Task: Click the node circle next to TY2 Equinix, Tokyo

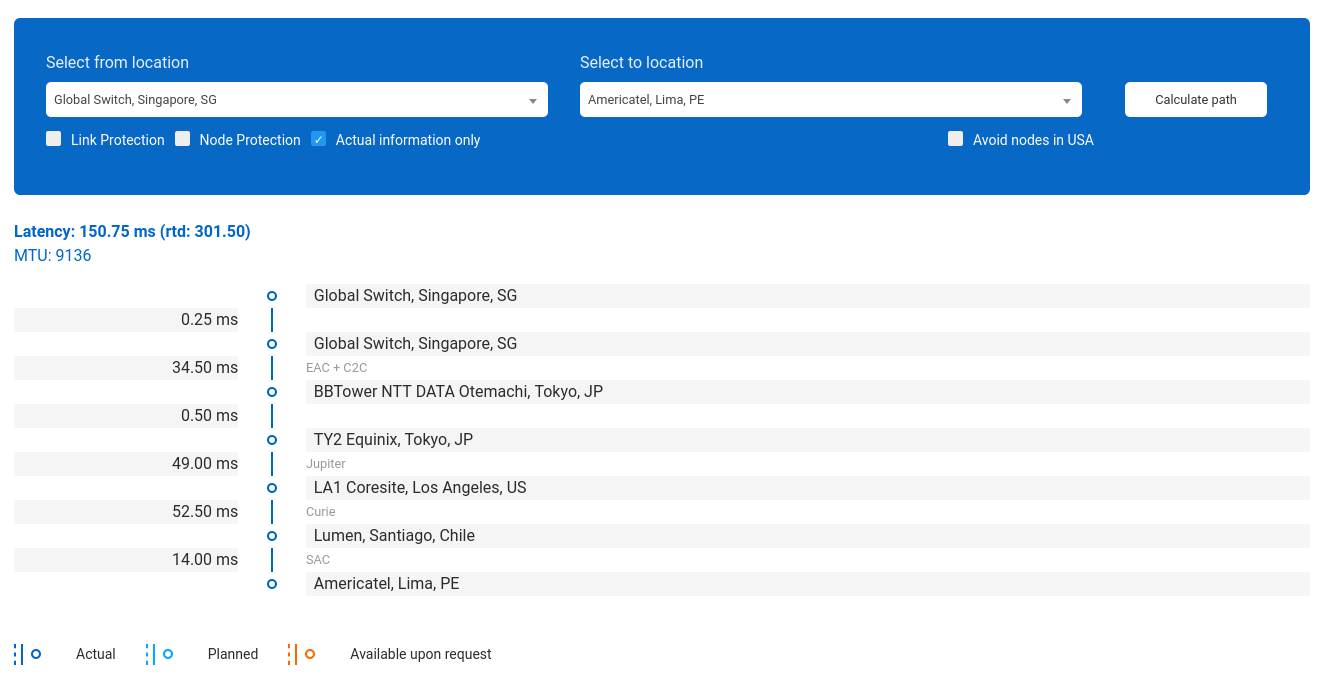Action: [272, 440]
